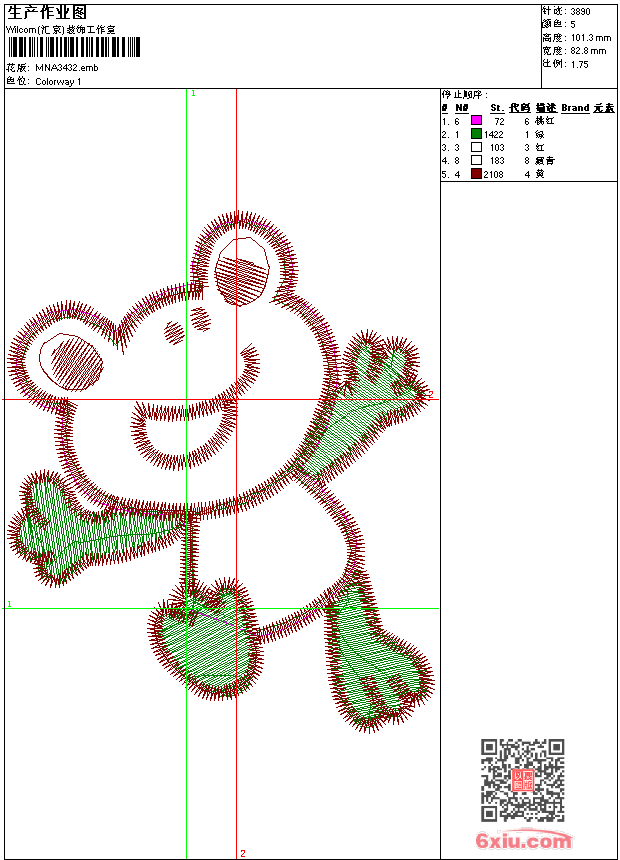This screenshot has height=860, width=620.
Task: Click the 桃红 color description
Action: pyautogui.click(x=545, y=121)
